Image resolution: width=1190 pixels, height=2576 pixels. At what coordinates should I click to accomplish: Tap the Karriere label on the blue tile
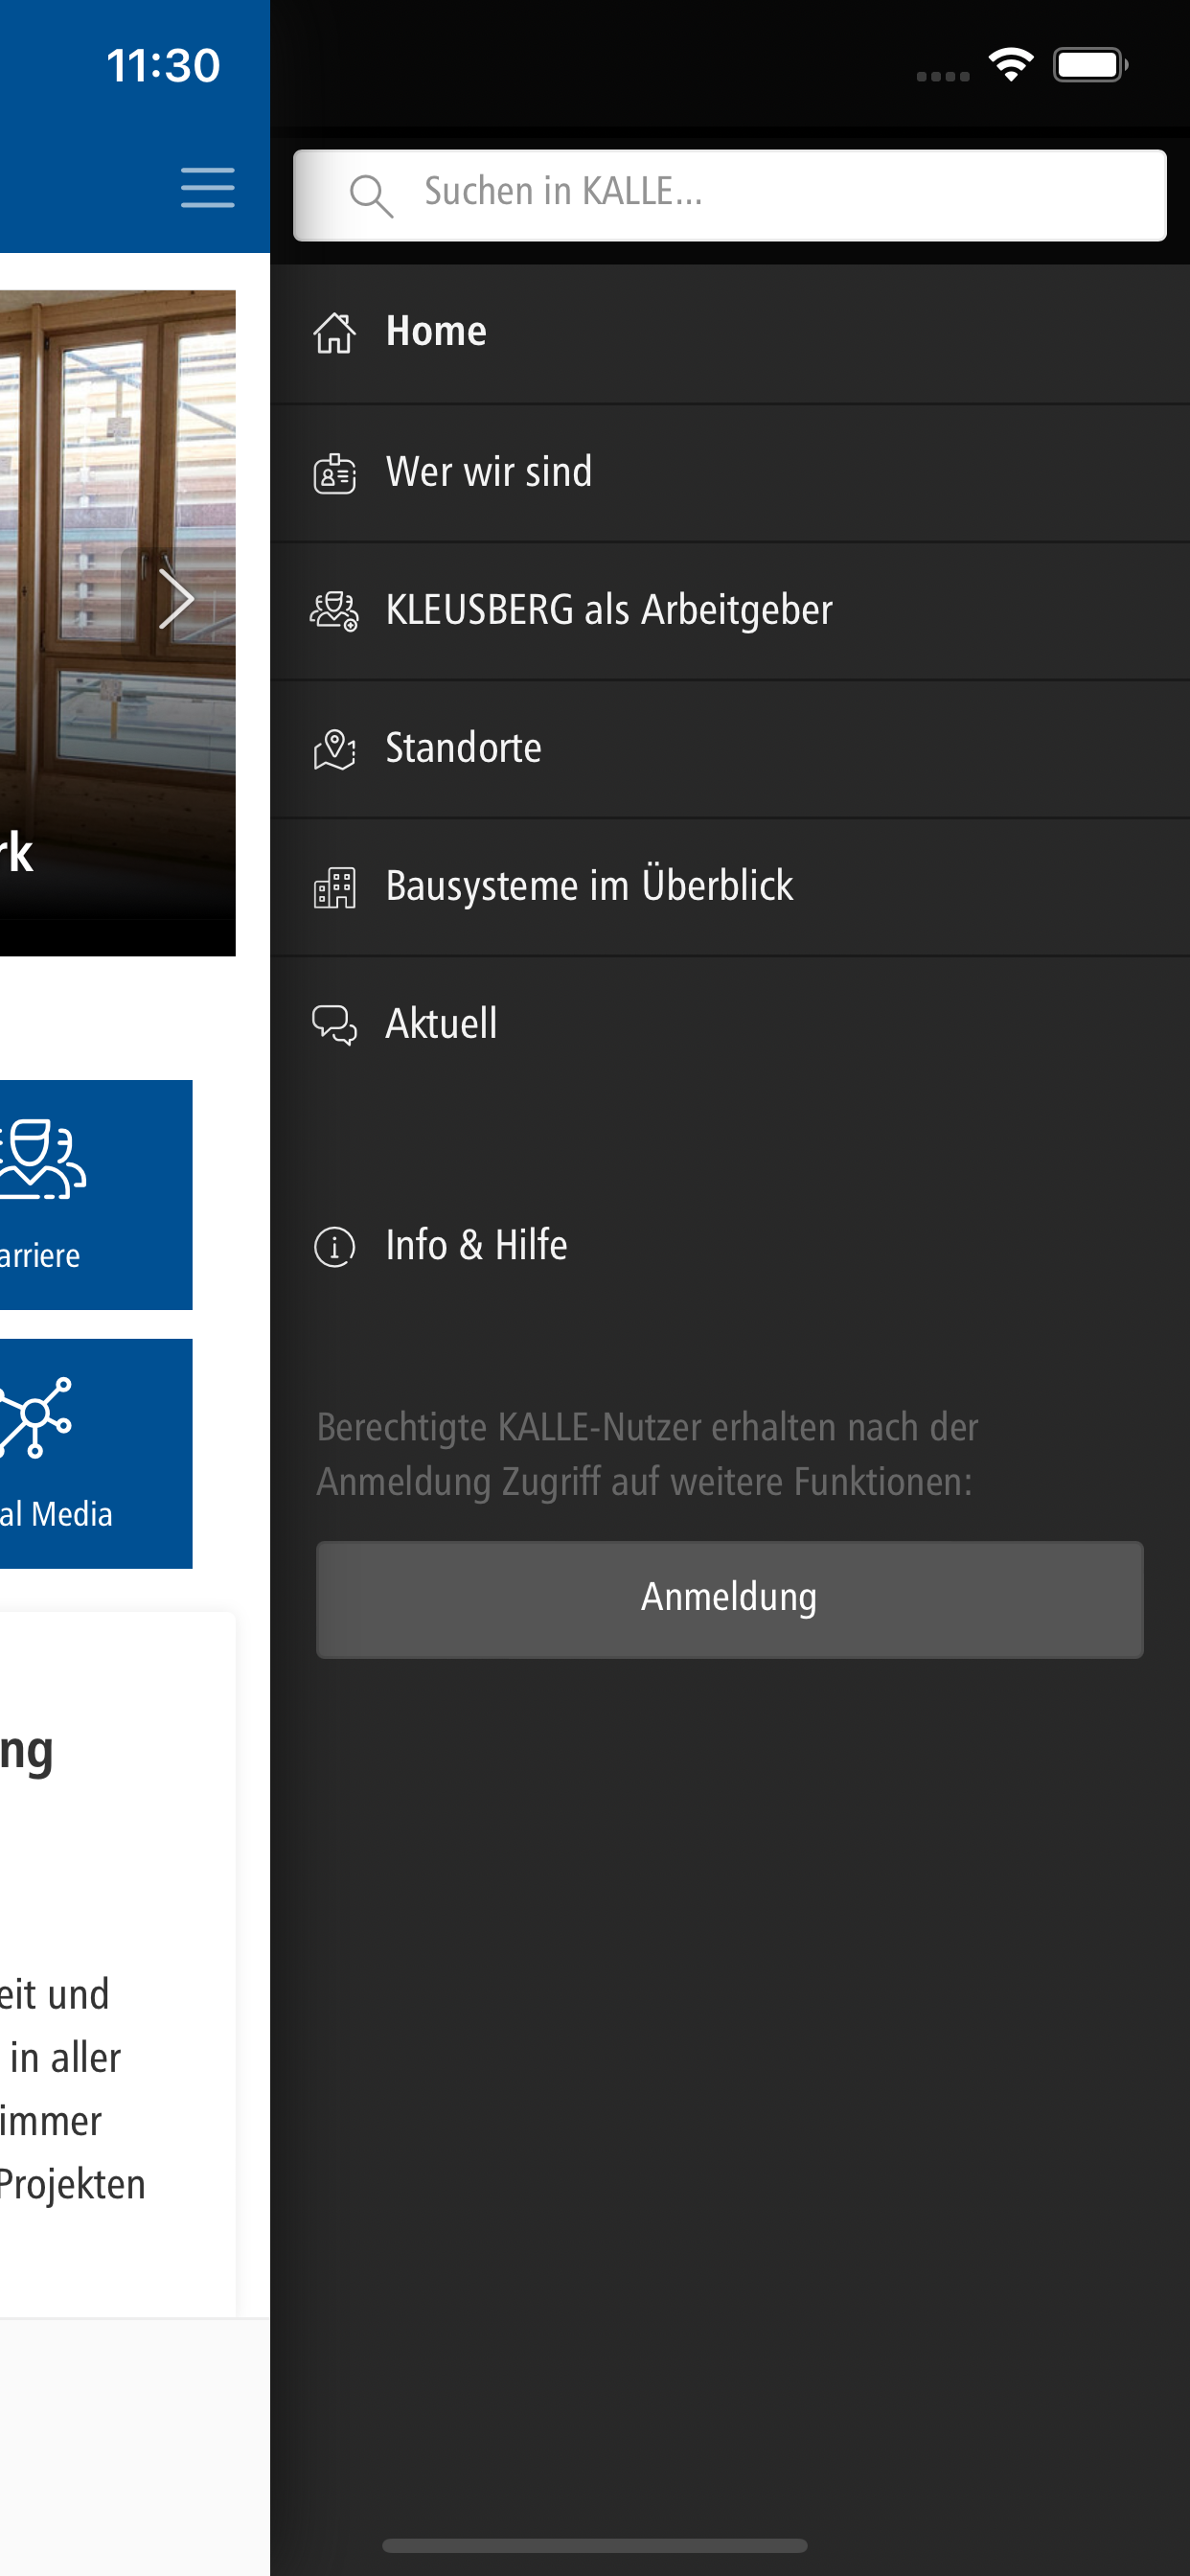click(40, 1255)
